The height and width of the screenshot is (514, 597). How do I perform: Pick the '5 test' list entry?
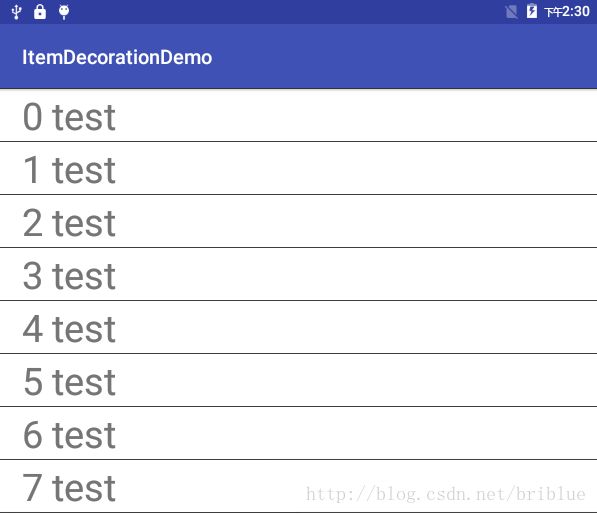point(298,380)
